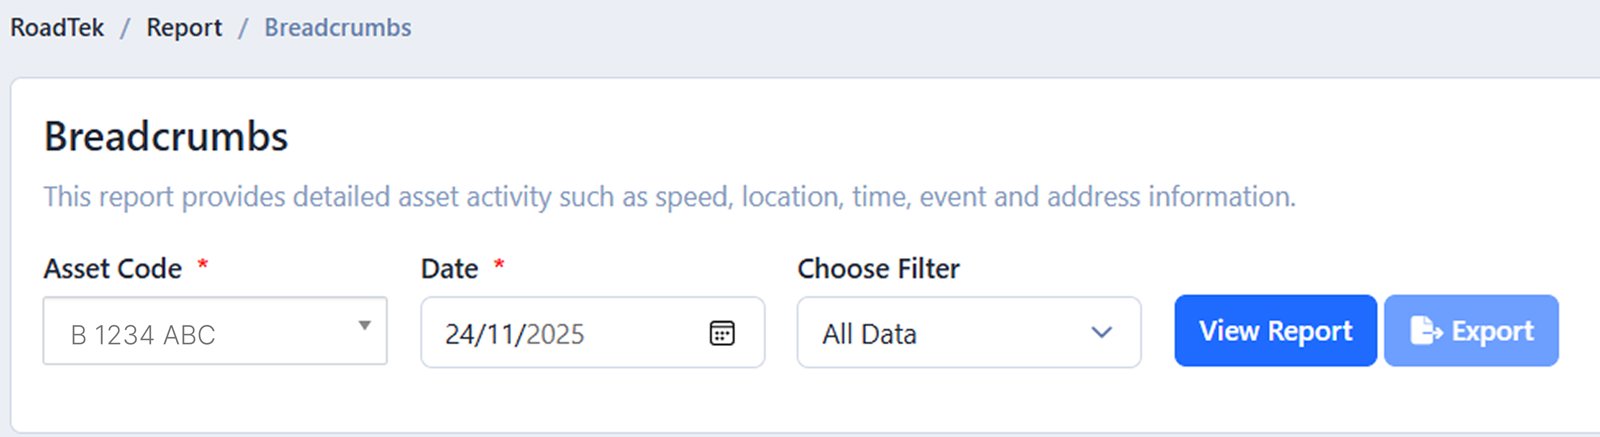Click the Export button label
The image size is (1600, 437).
pos(1492,331)
